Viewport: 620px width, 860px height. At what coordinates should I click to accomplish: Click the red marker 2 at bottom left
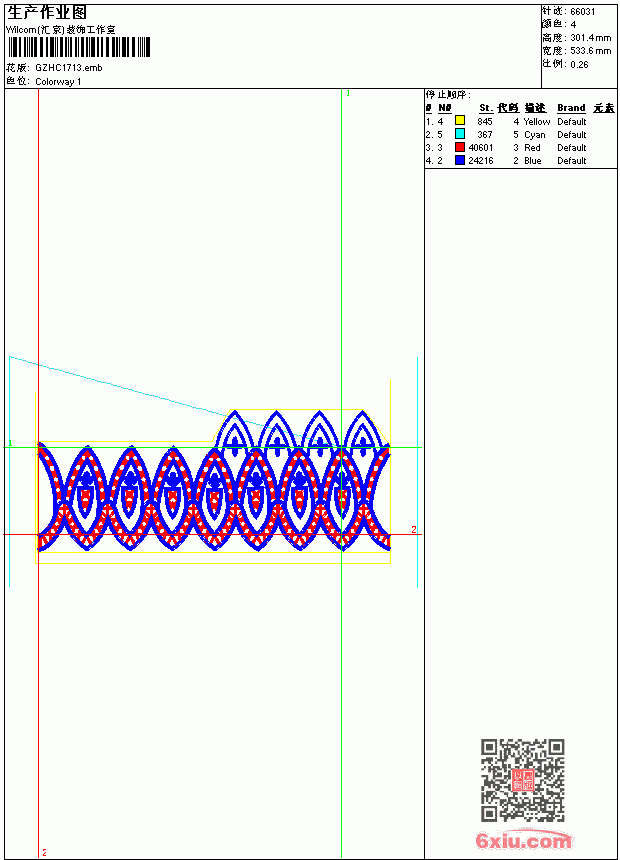click(44, 852)
